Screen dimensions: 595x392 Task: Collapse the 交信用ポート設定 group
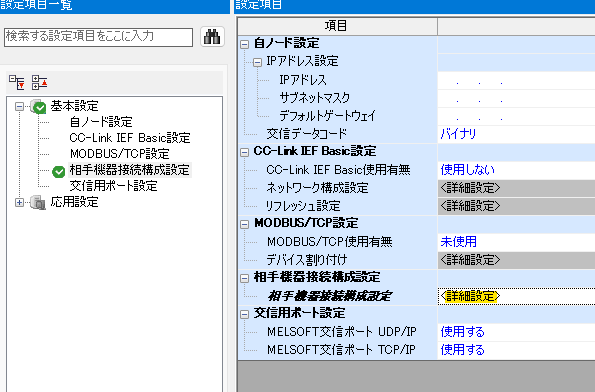point(245,314)
